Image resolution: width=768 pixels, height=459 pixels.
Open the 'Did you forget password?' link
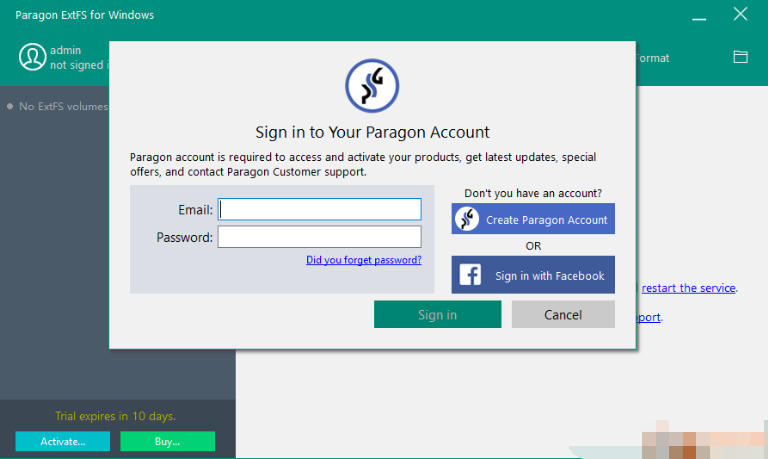(x=364, y=260)
